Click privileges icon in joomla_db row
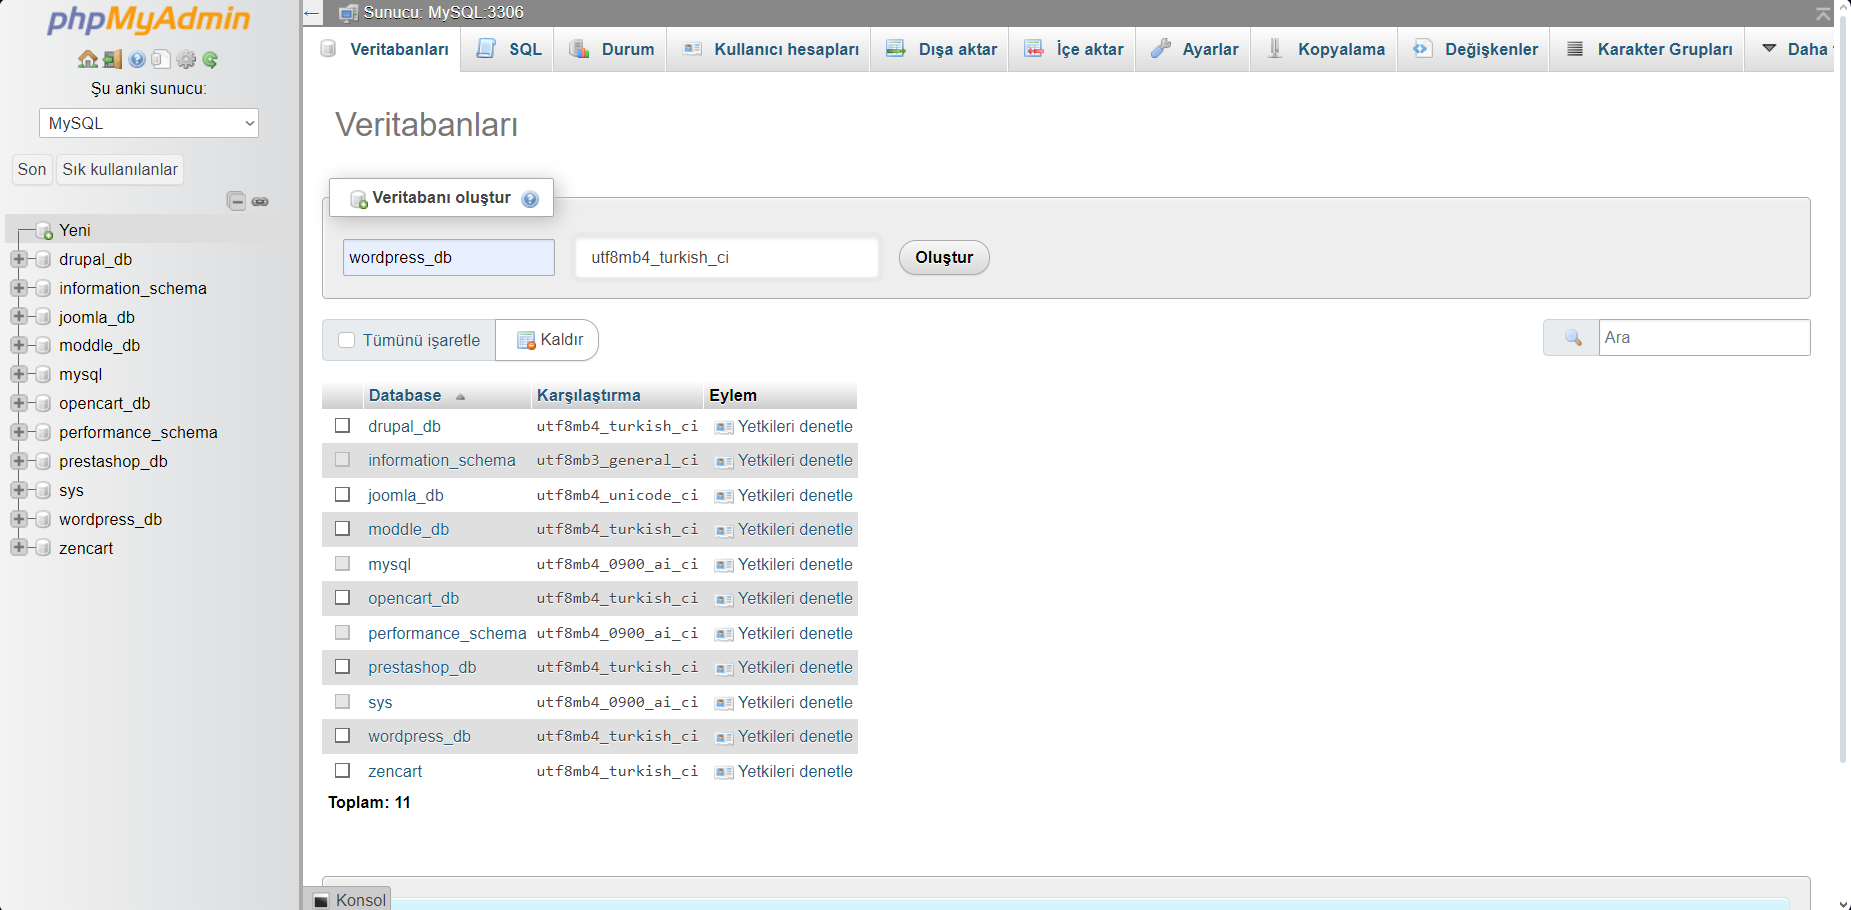Image resolution: width=1851 pixels, height=910 pixels. 724,496
